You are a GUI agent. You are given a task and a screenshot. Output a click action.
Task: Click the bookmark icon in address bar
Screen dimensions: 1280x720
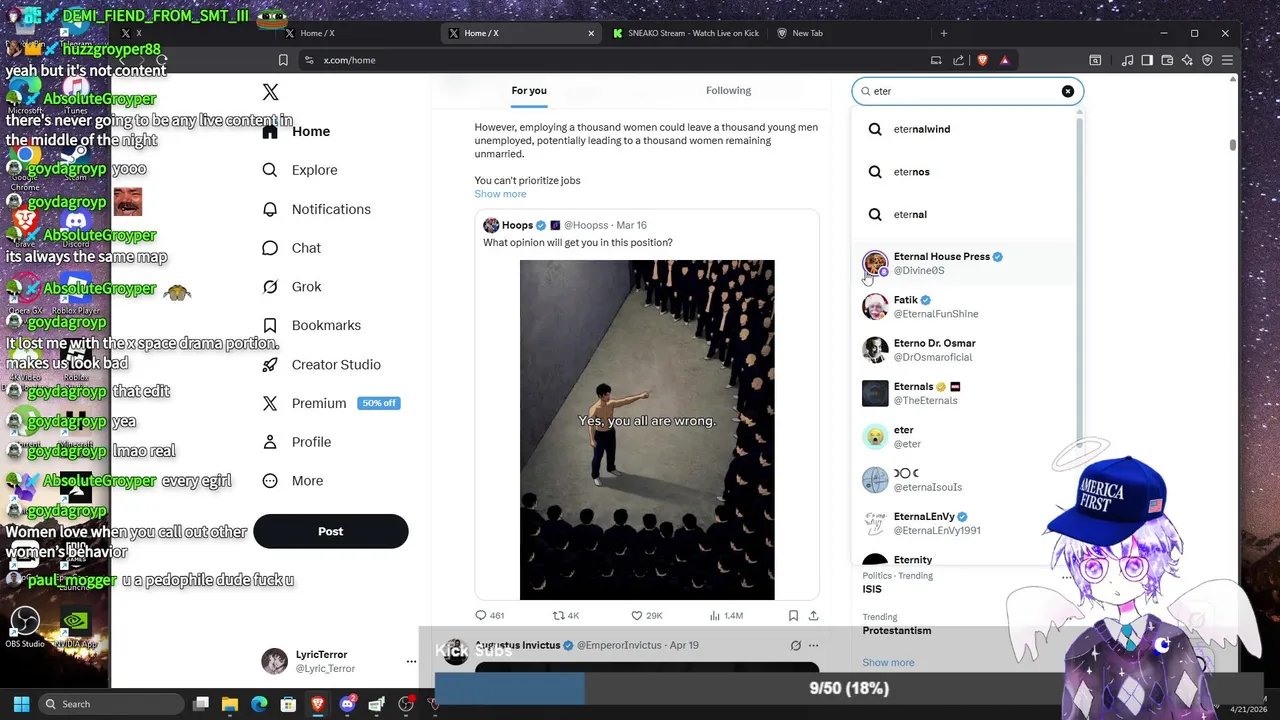[283, 60]
